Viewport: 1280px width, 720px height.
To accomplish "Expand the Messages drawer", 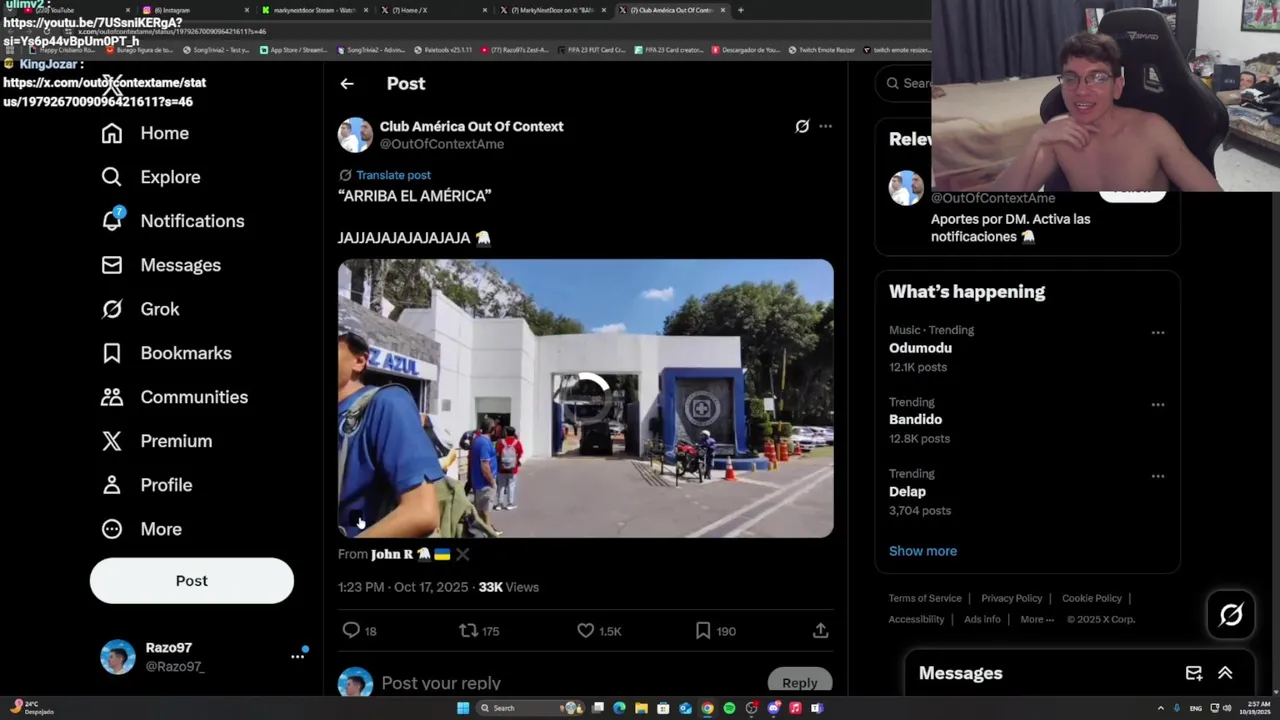I will tap(1225, 673).
